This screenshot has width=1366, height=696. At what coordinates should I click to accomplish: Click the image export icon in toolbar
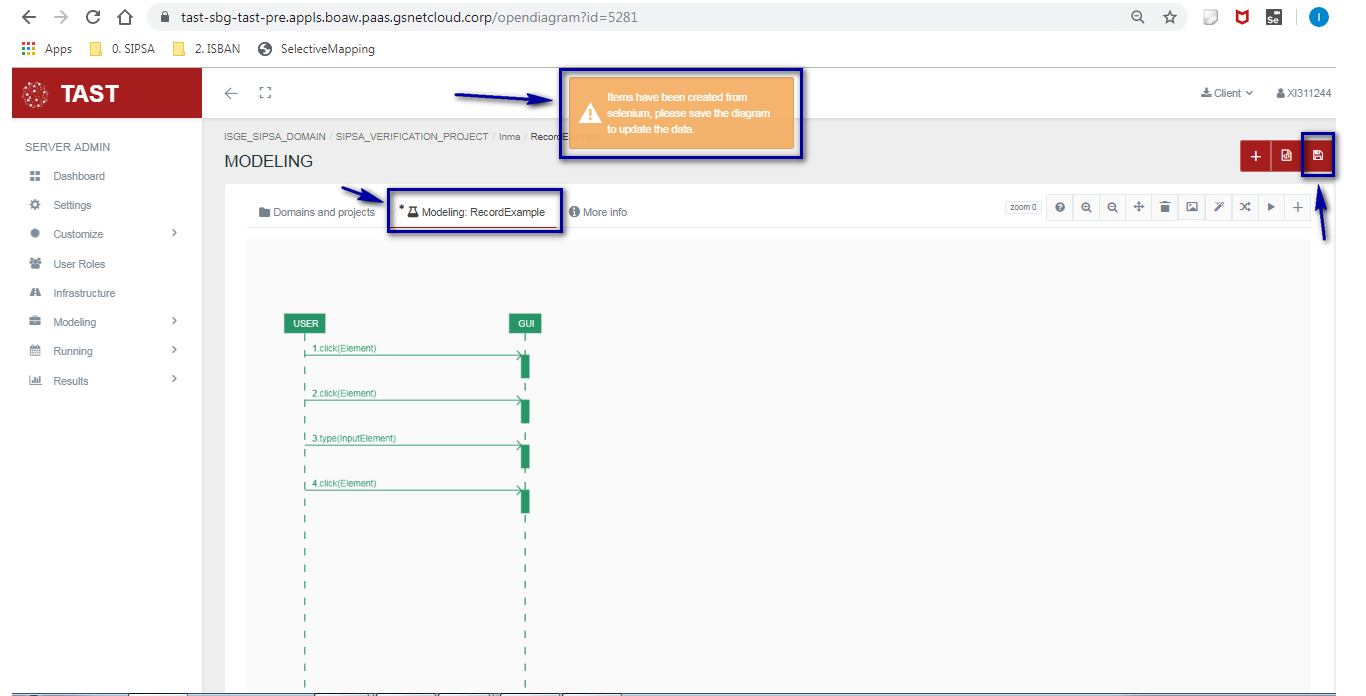click(1192, 208)
